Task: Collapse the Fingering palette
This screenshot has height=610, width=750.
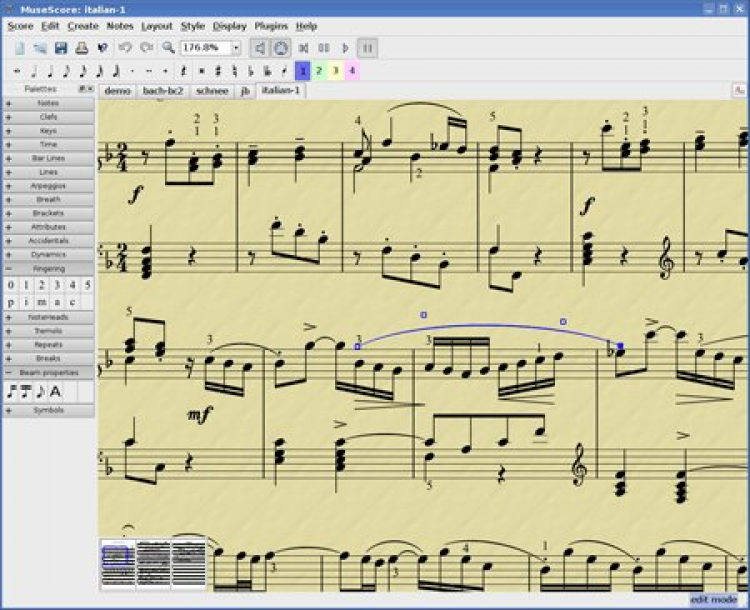Action: (x=48, y=268)
